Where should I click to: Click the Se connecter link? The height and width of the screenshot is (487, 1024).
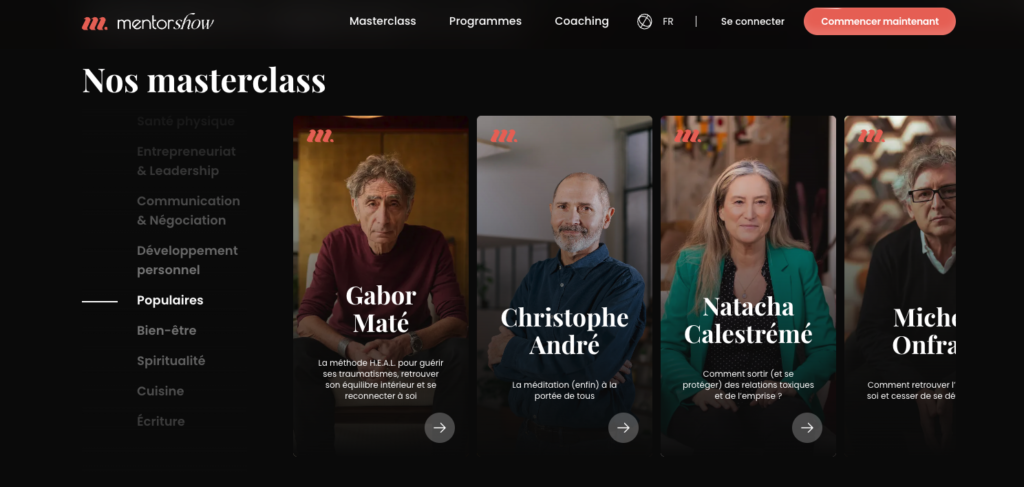[x=752, y=22]
